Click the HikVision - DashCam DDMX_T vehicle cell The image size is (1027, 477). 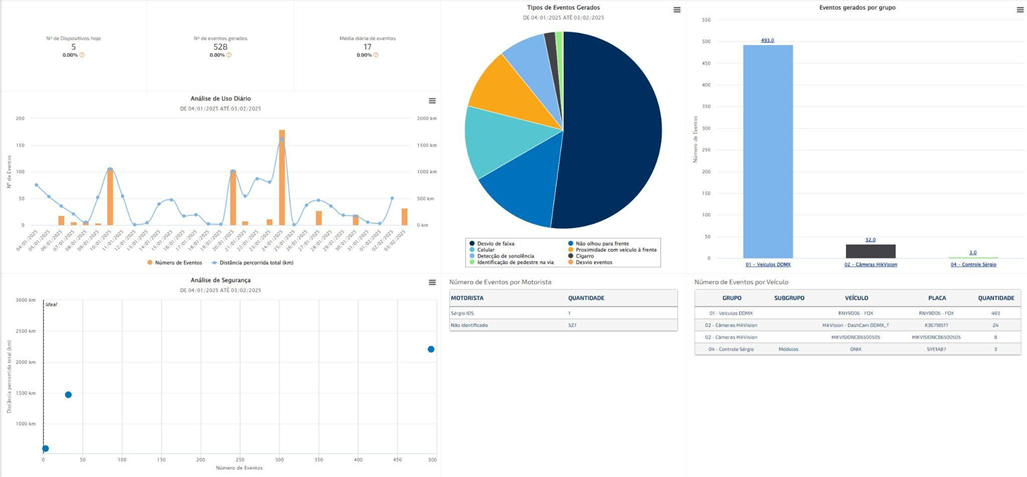click(856, 325)
